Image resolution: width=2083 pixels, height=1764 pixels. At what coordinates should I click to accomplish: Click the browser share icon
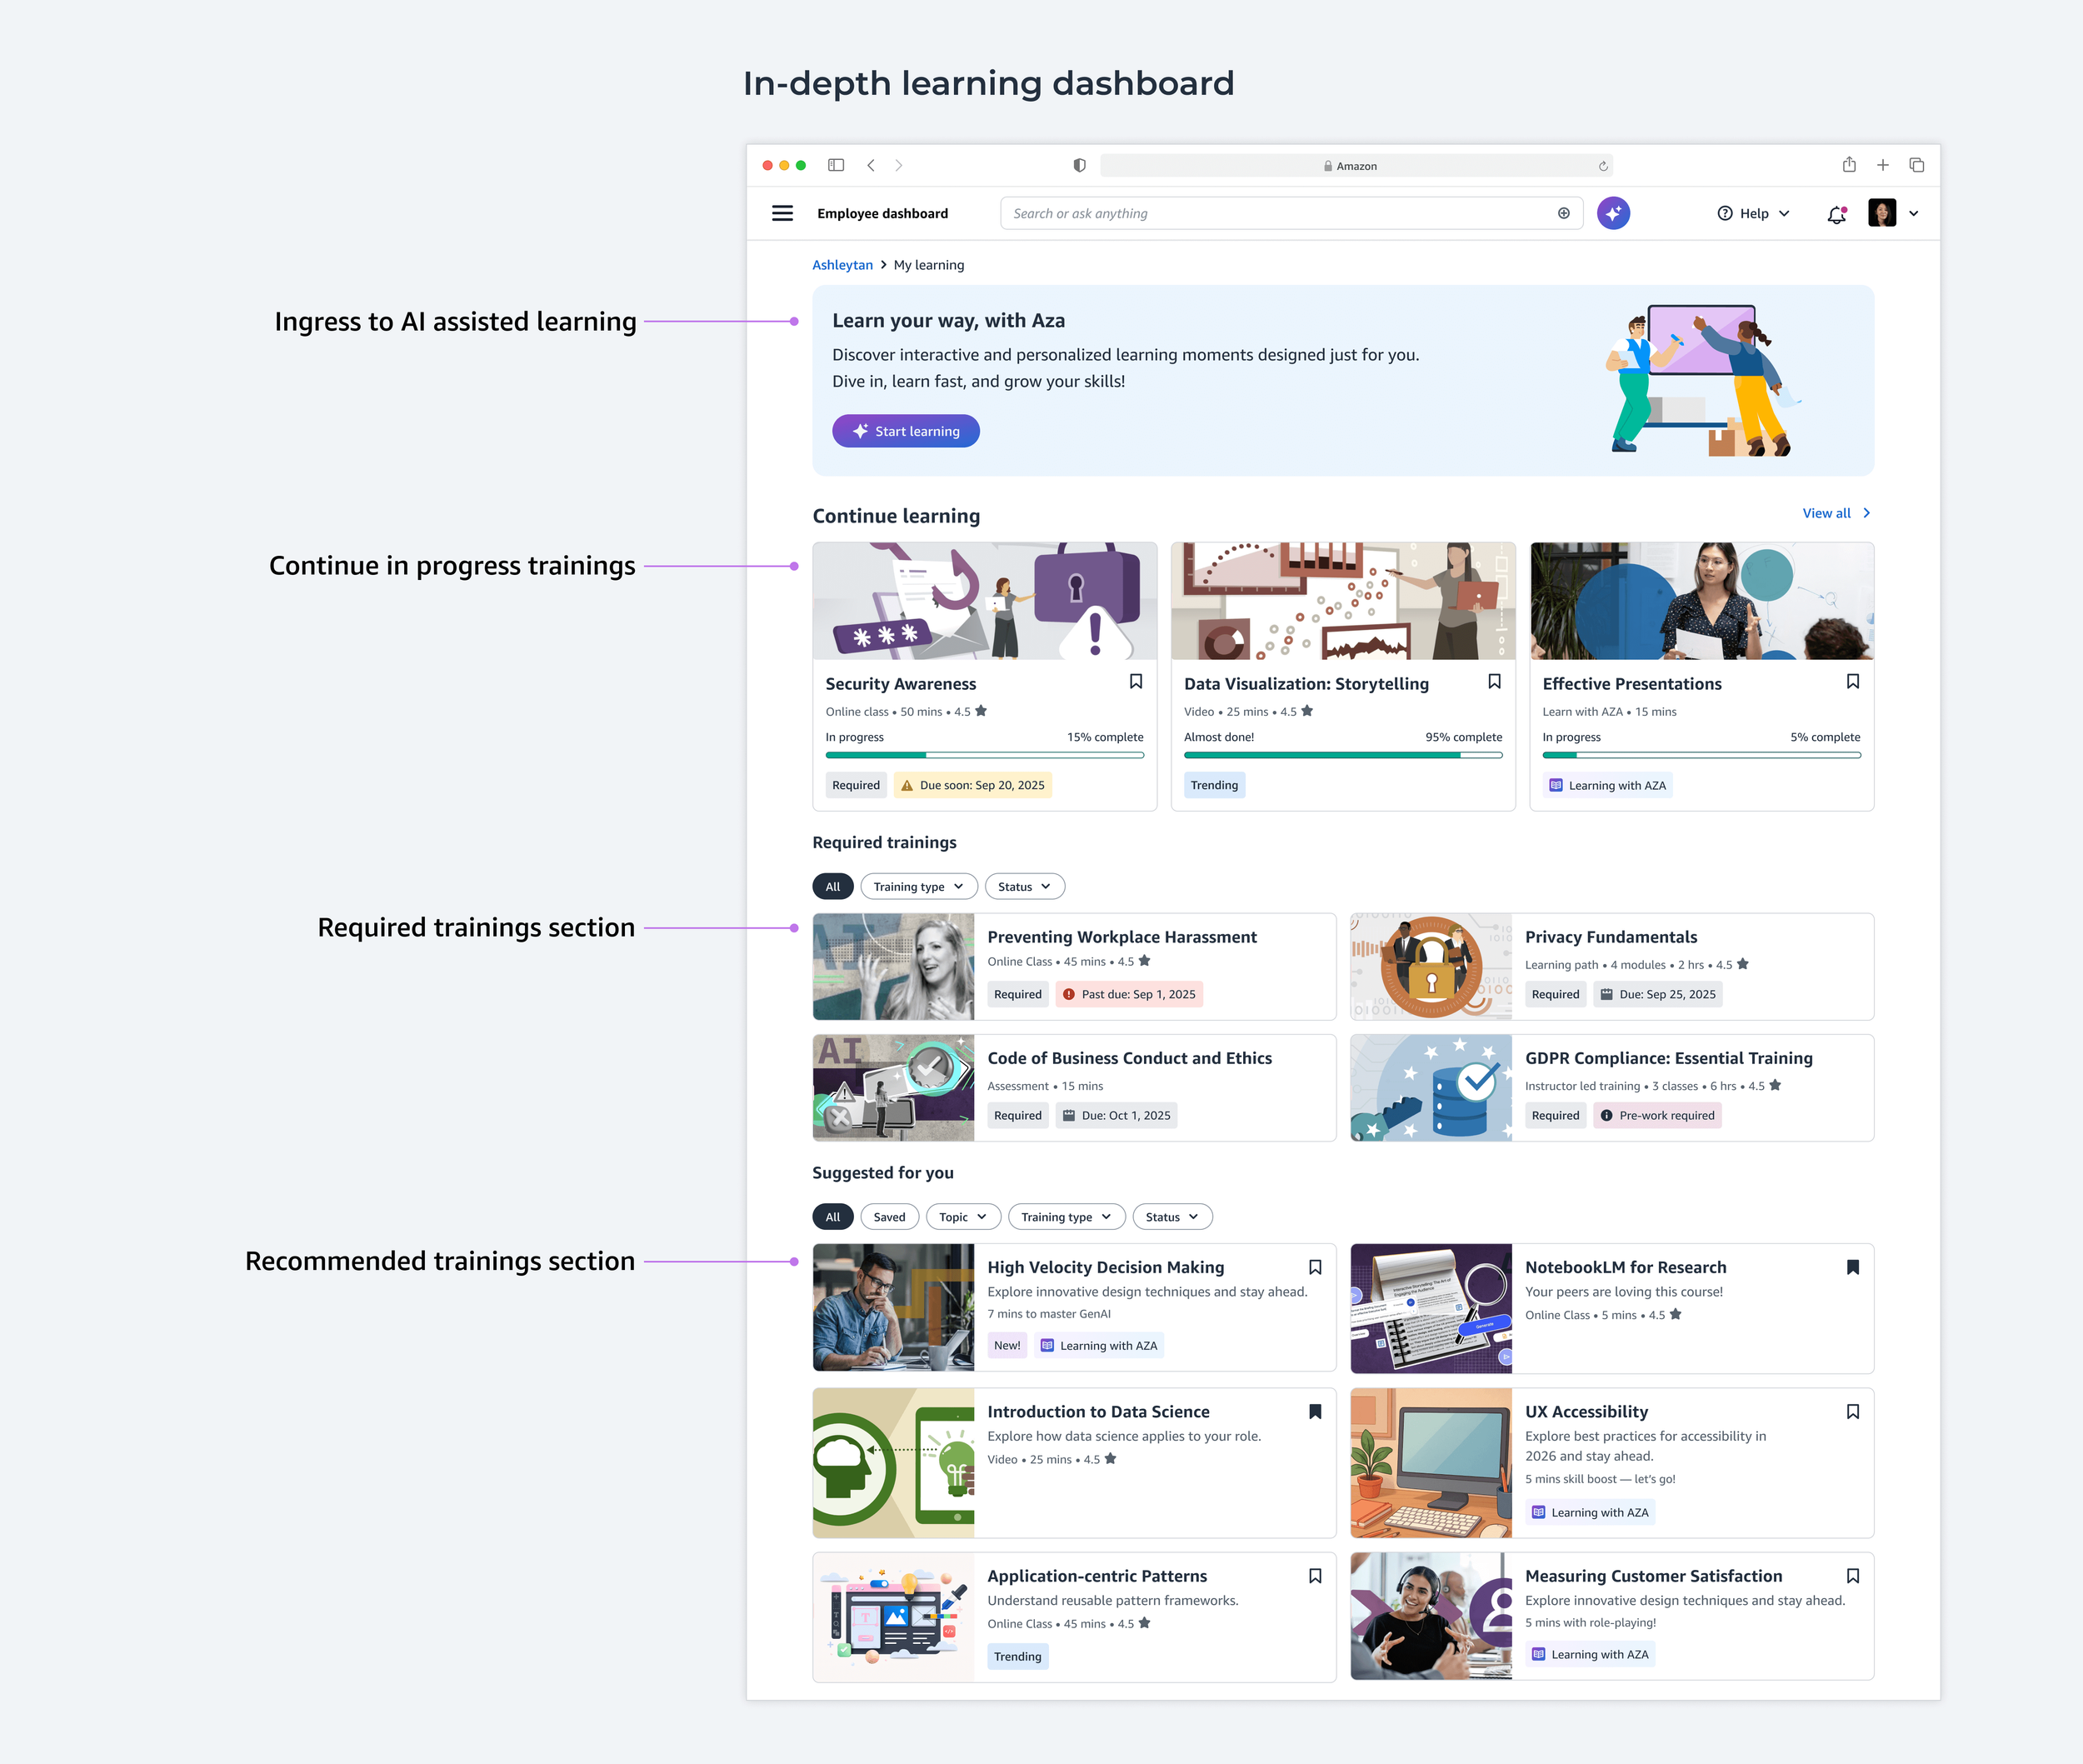(x=1849, y=165)
